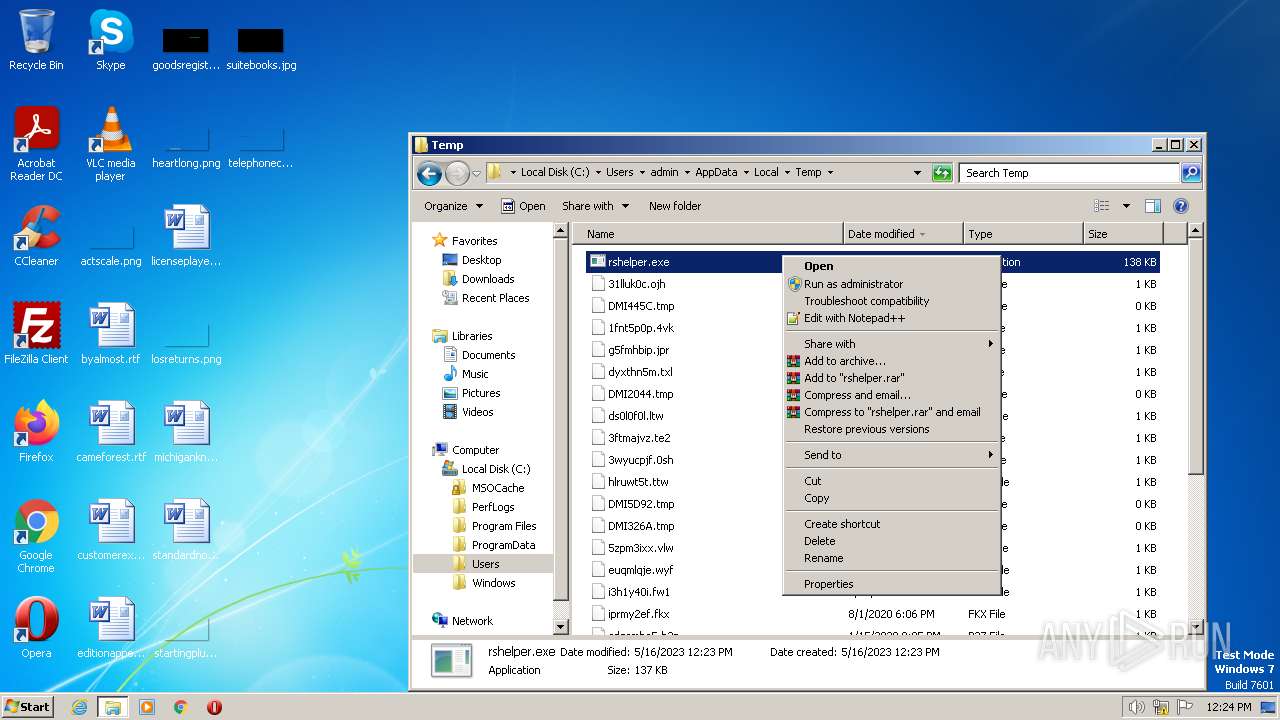This screenshot has width=1280, height=720.
Task: Open Explorer help question-mark icon
Action: pos(1180,206)
